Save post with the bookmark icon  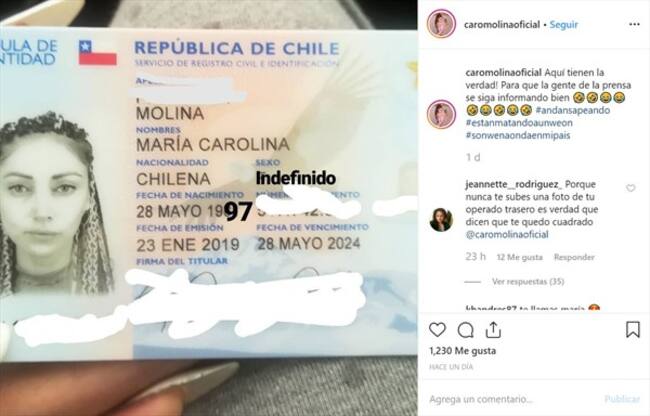(633, 330)
